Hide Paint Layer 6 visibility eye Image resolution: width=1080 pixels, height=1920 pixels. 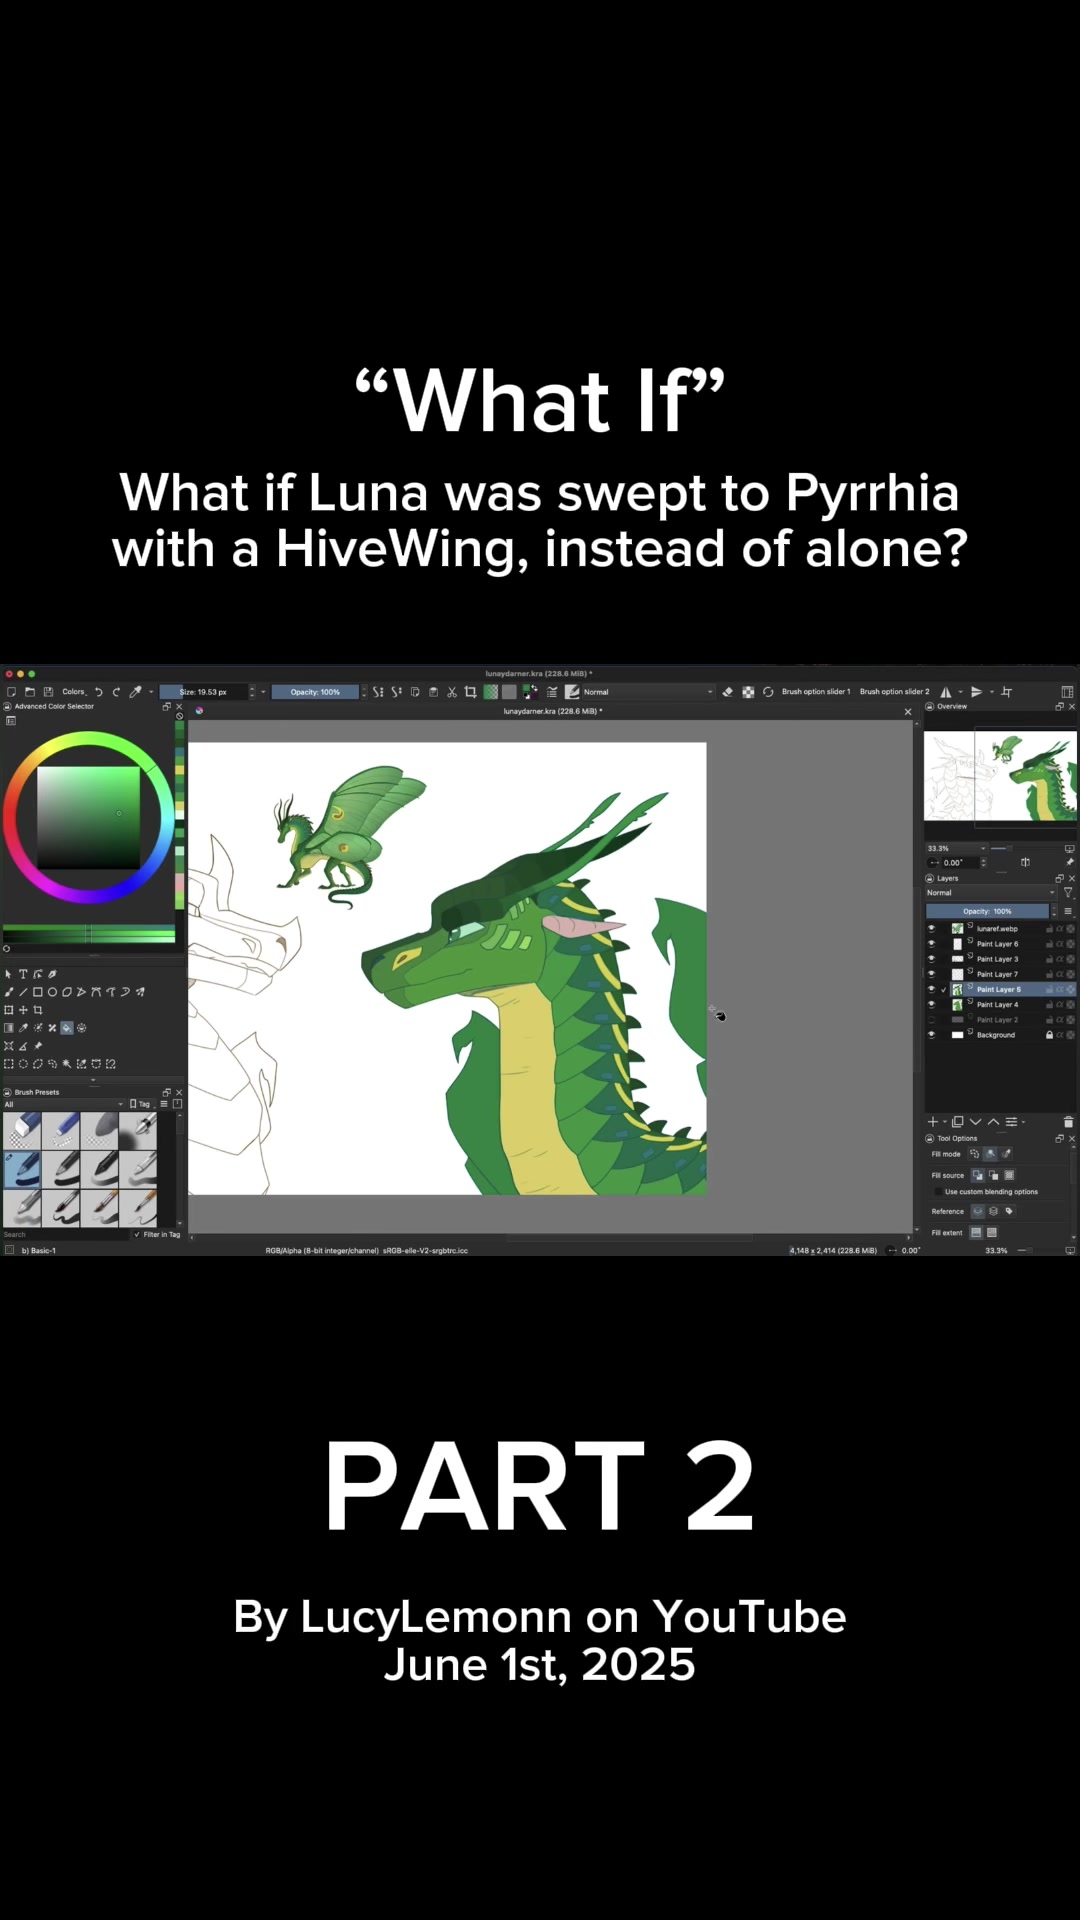click(x=932, y=944)
